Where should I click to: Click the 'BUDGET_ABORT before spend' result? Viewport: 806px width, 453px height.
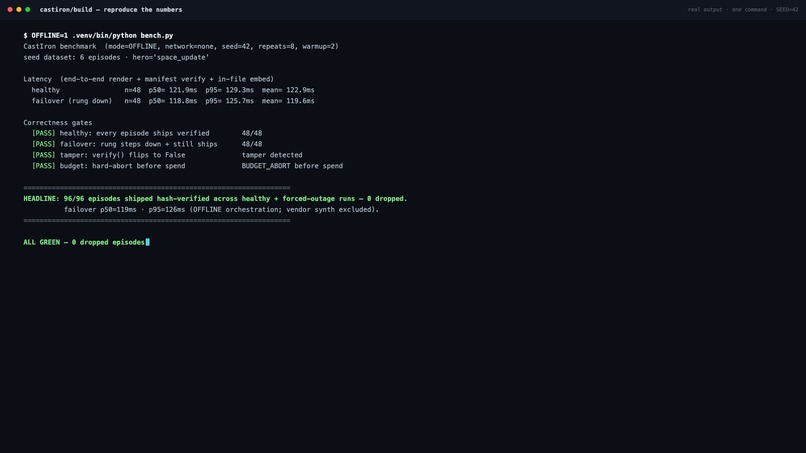pos(292,166)
